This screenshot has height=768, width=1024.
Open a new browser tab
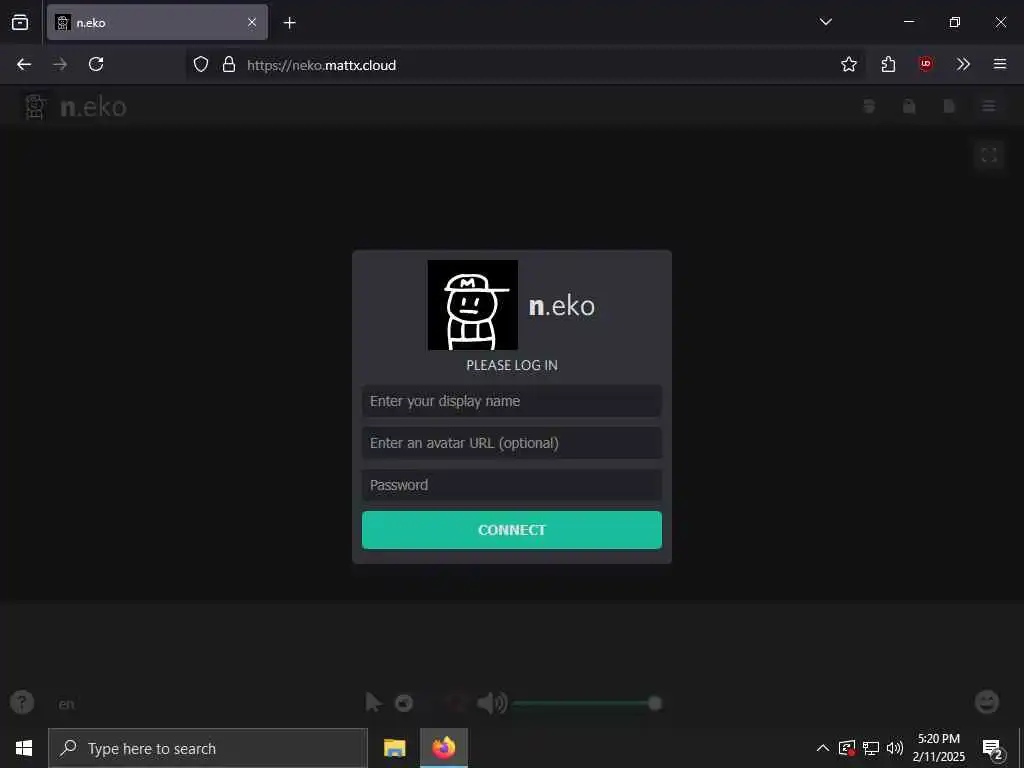(x=289, y=23)
